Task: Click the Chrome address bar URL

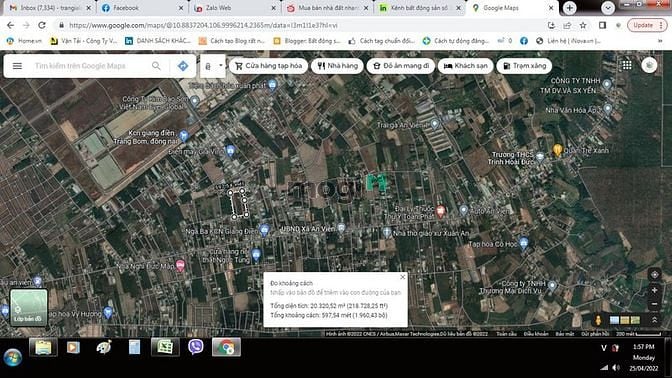Action: [203, 25]
